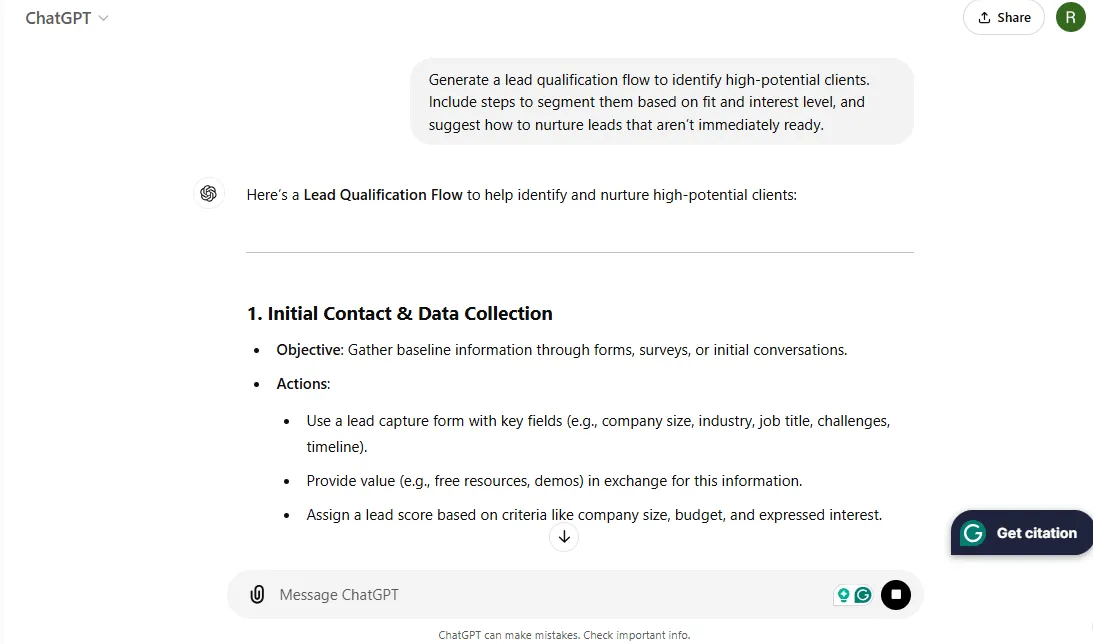Open the green R profile avatar
Image resolution: width=1093 pixels, height=644 pixels.
tap(1071, 17)
